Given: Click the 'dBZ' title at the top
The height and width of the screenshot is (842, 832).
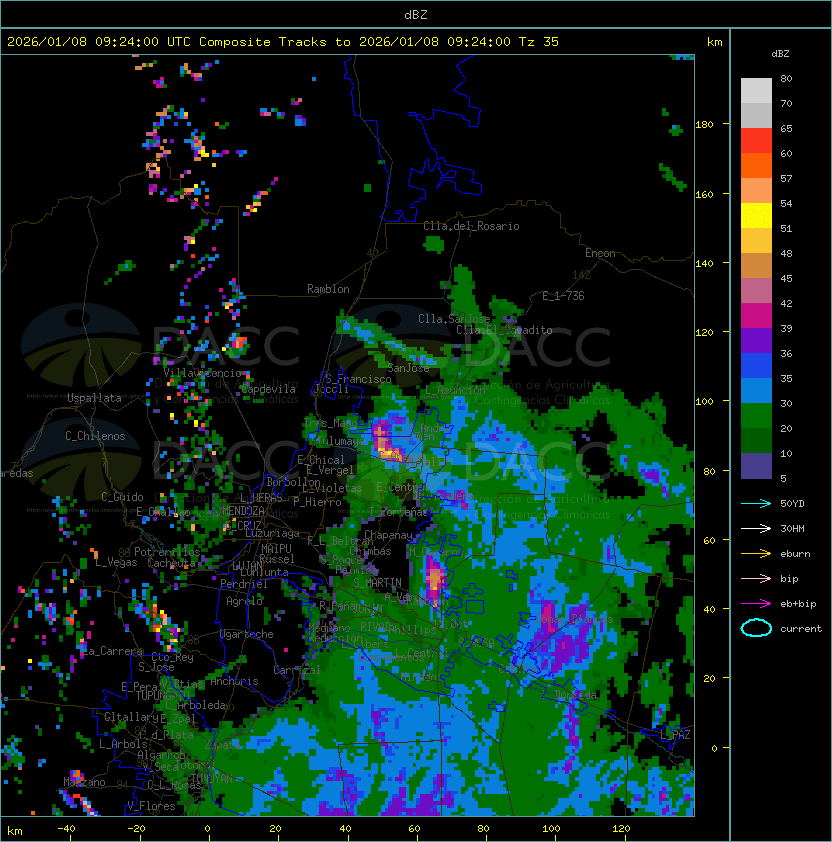Looking at the screenshot, I should [x=416, y=15].
